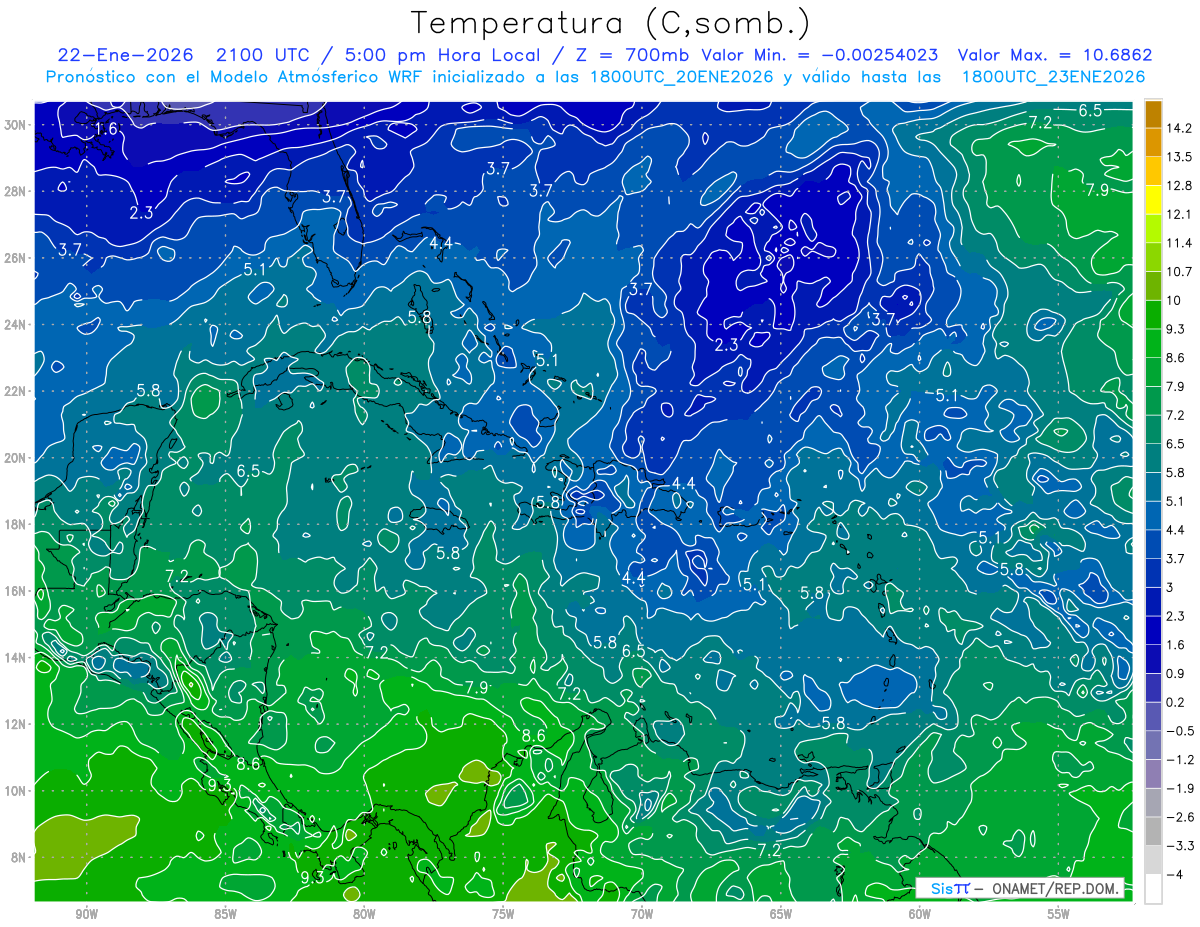Image resolution: width=1200 pixels, height=927 pixels.
Task: Click the colorbar label "3"
Action: (1170, 587)
